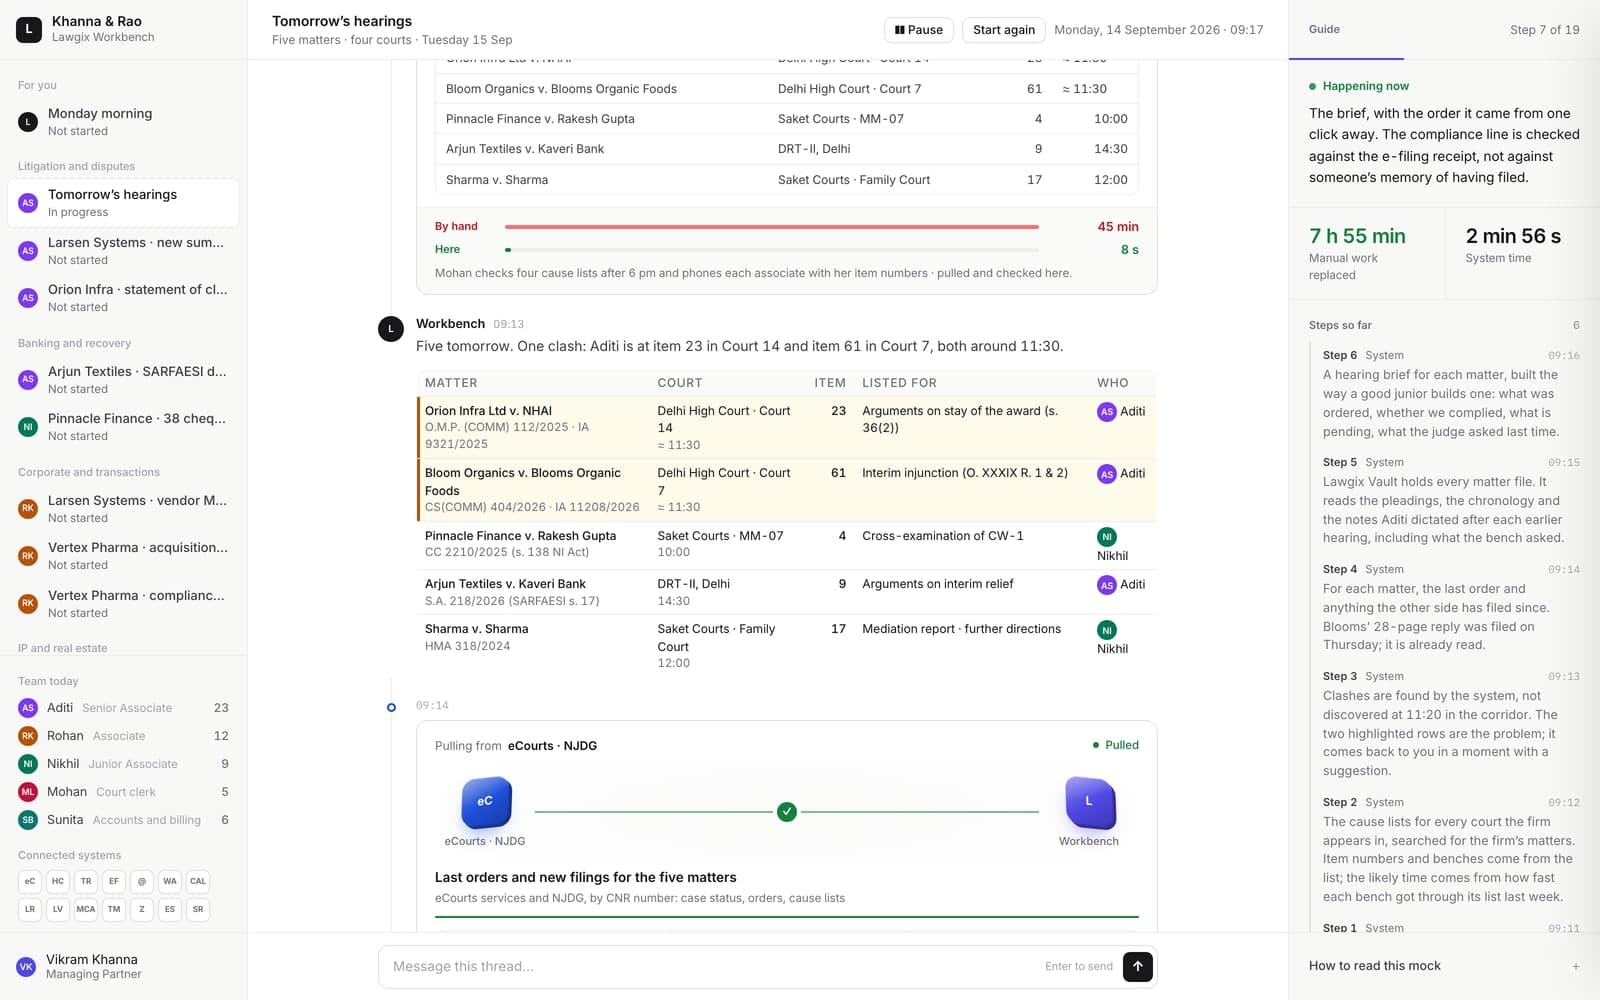Click the By hand red progress bar
The height and width of the screenshot is (1000, 1600).
(772, 227)
